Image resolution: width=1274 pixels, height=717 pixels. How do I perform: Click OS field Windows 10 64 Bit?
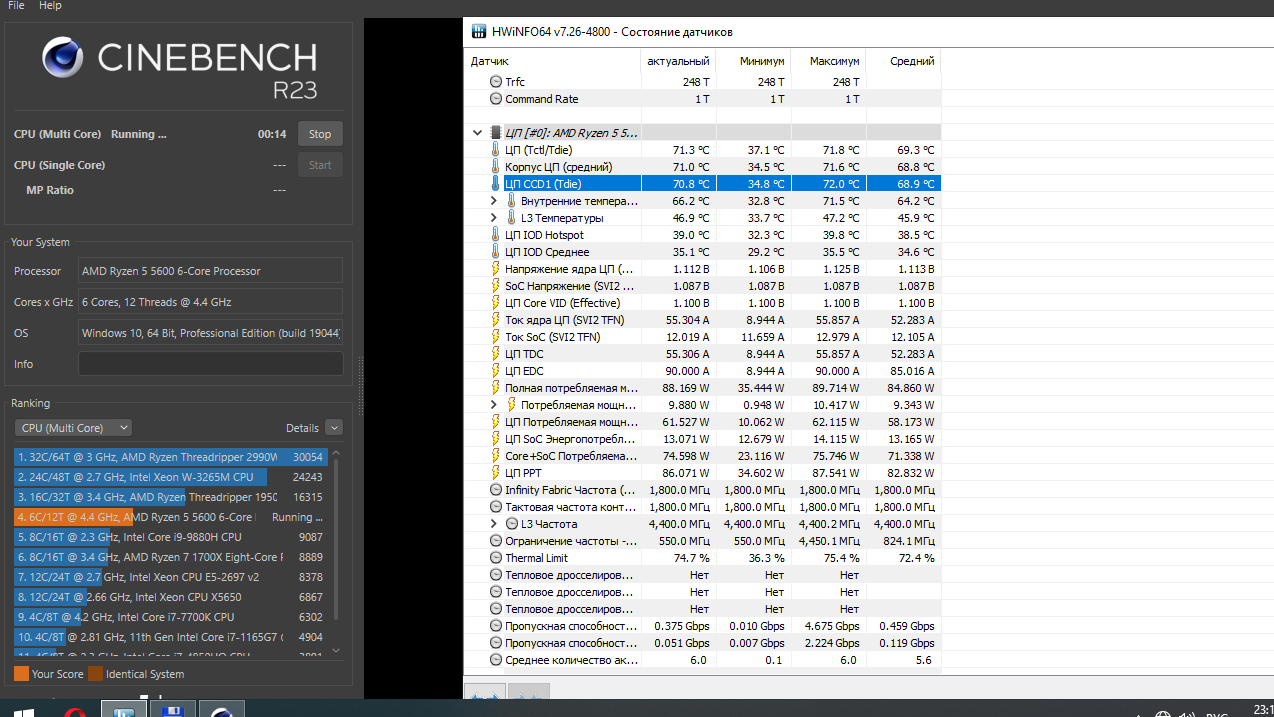210,333
